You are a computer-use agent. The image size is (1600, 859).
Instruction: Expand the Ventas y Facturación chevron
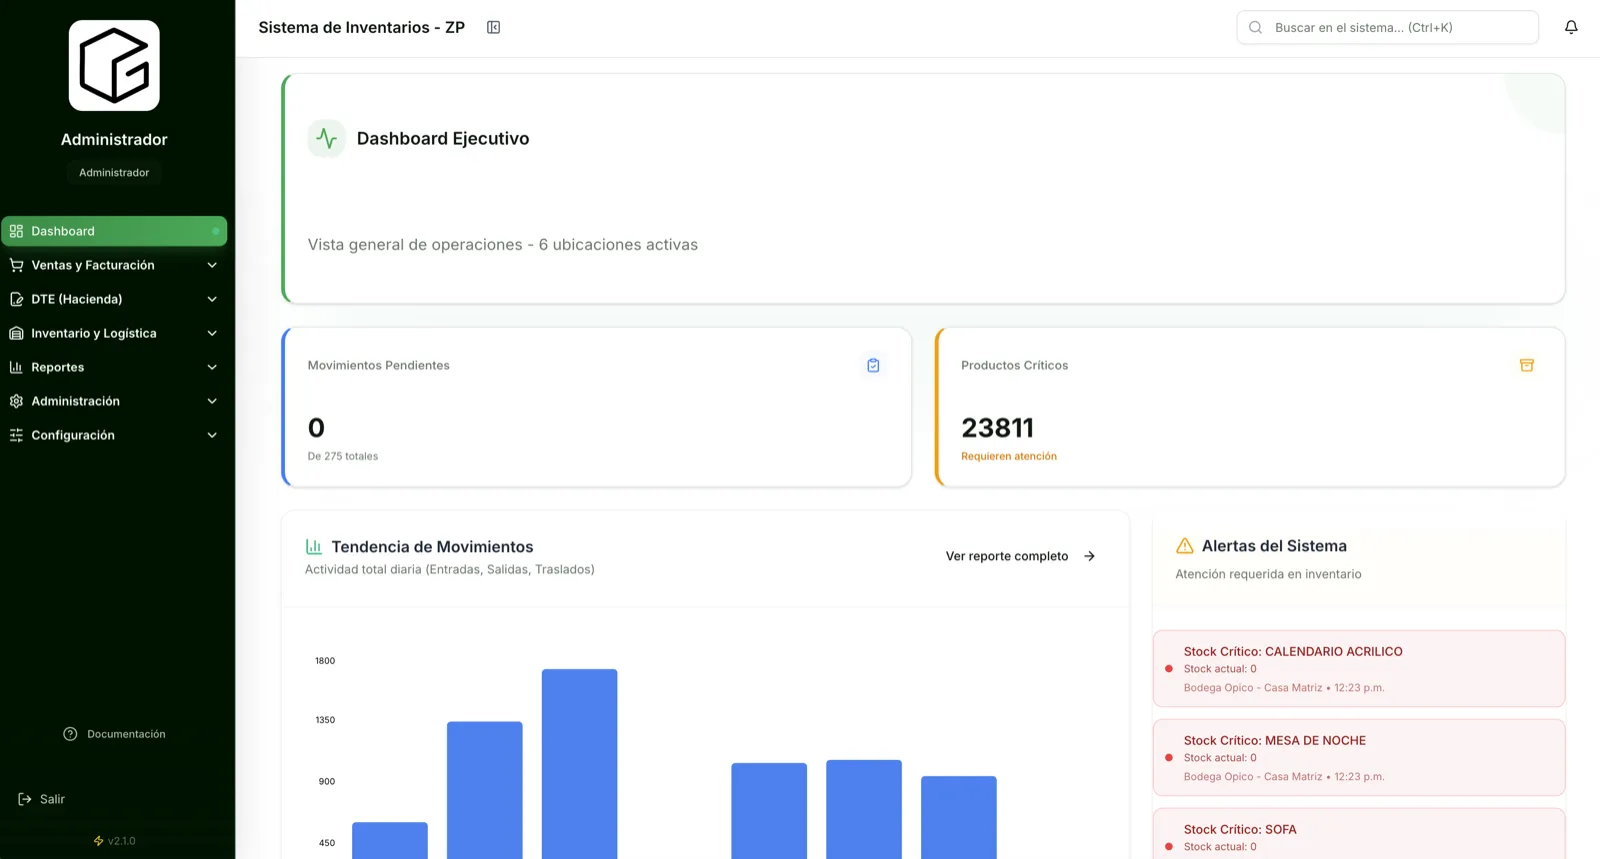212,265
